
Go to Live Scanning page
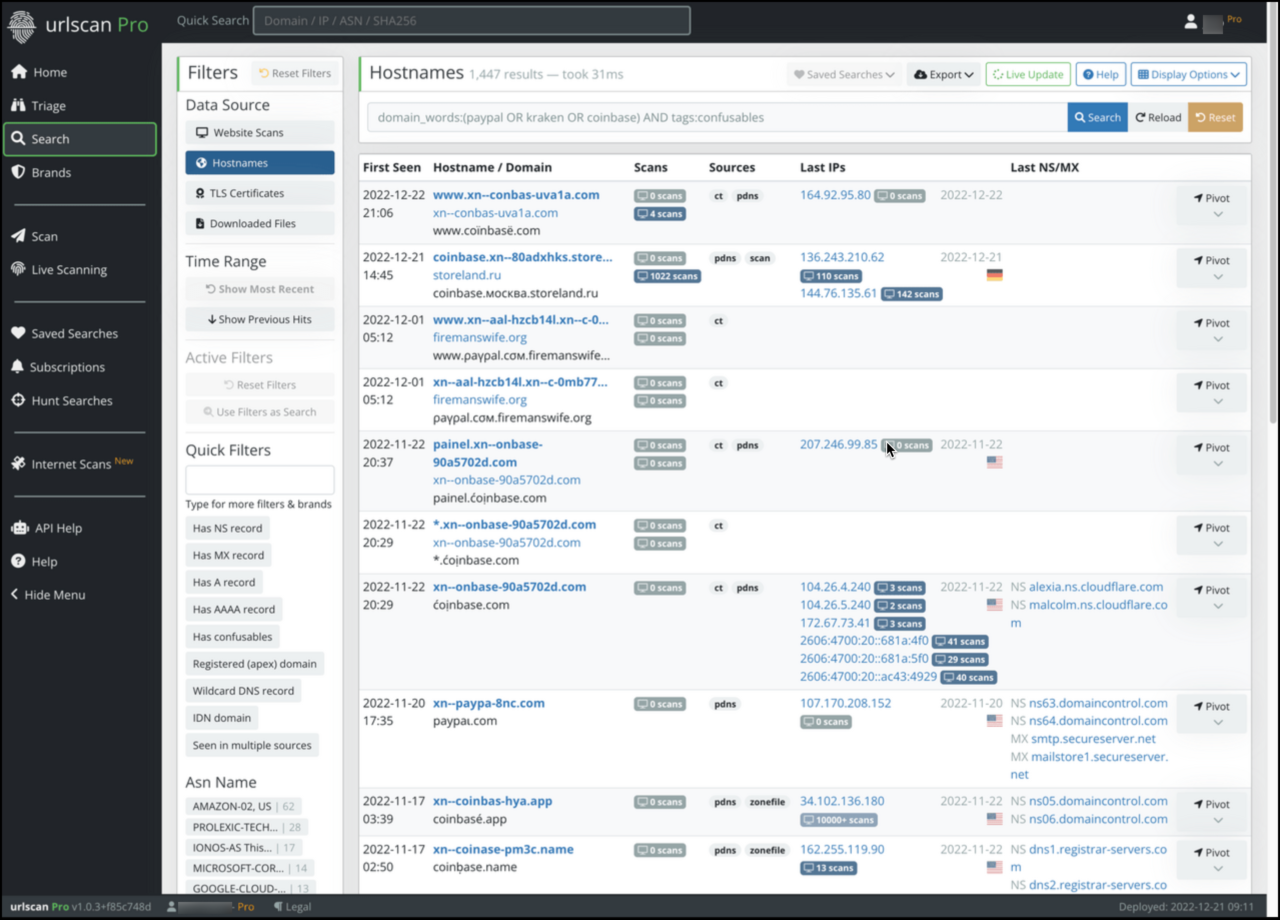tap(68, 270)
